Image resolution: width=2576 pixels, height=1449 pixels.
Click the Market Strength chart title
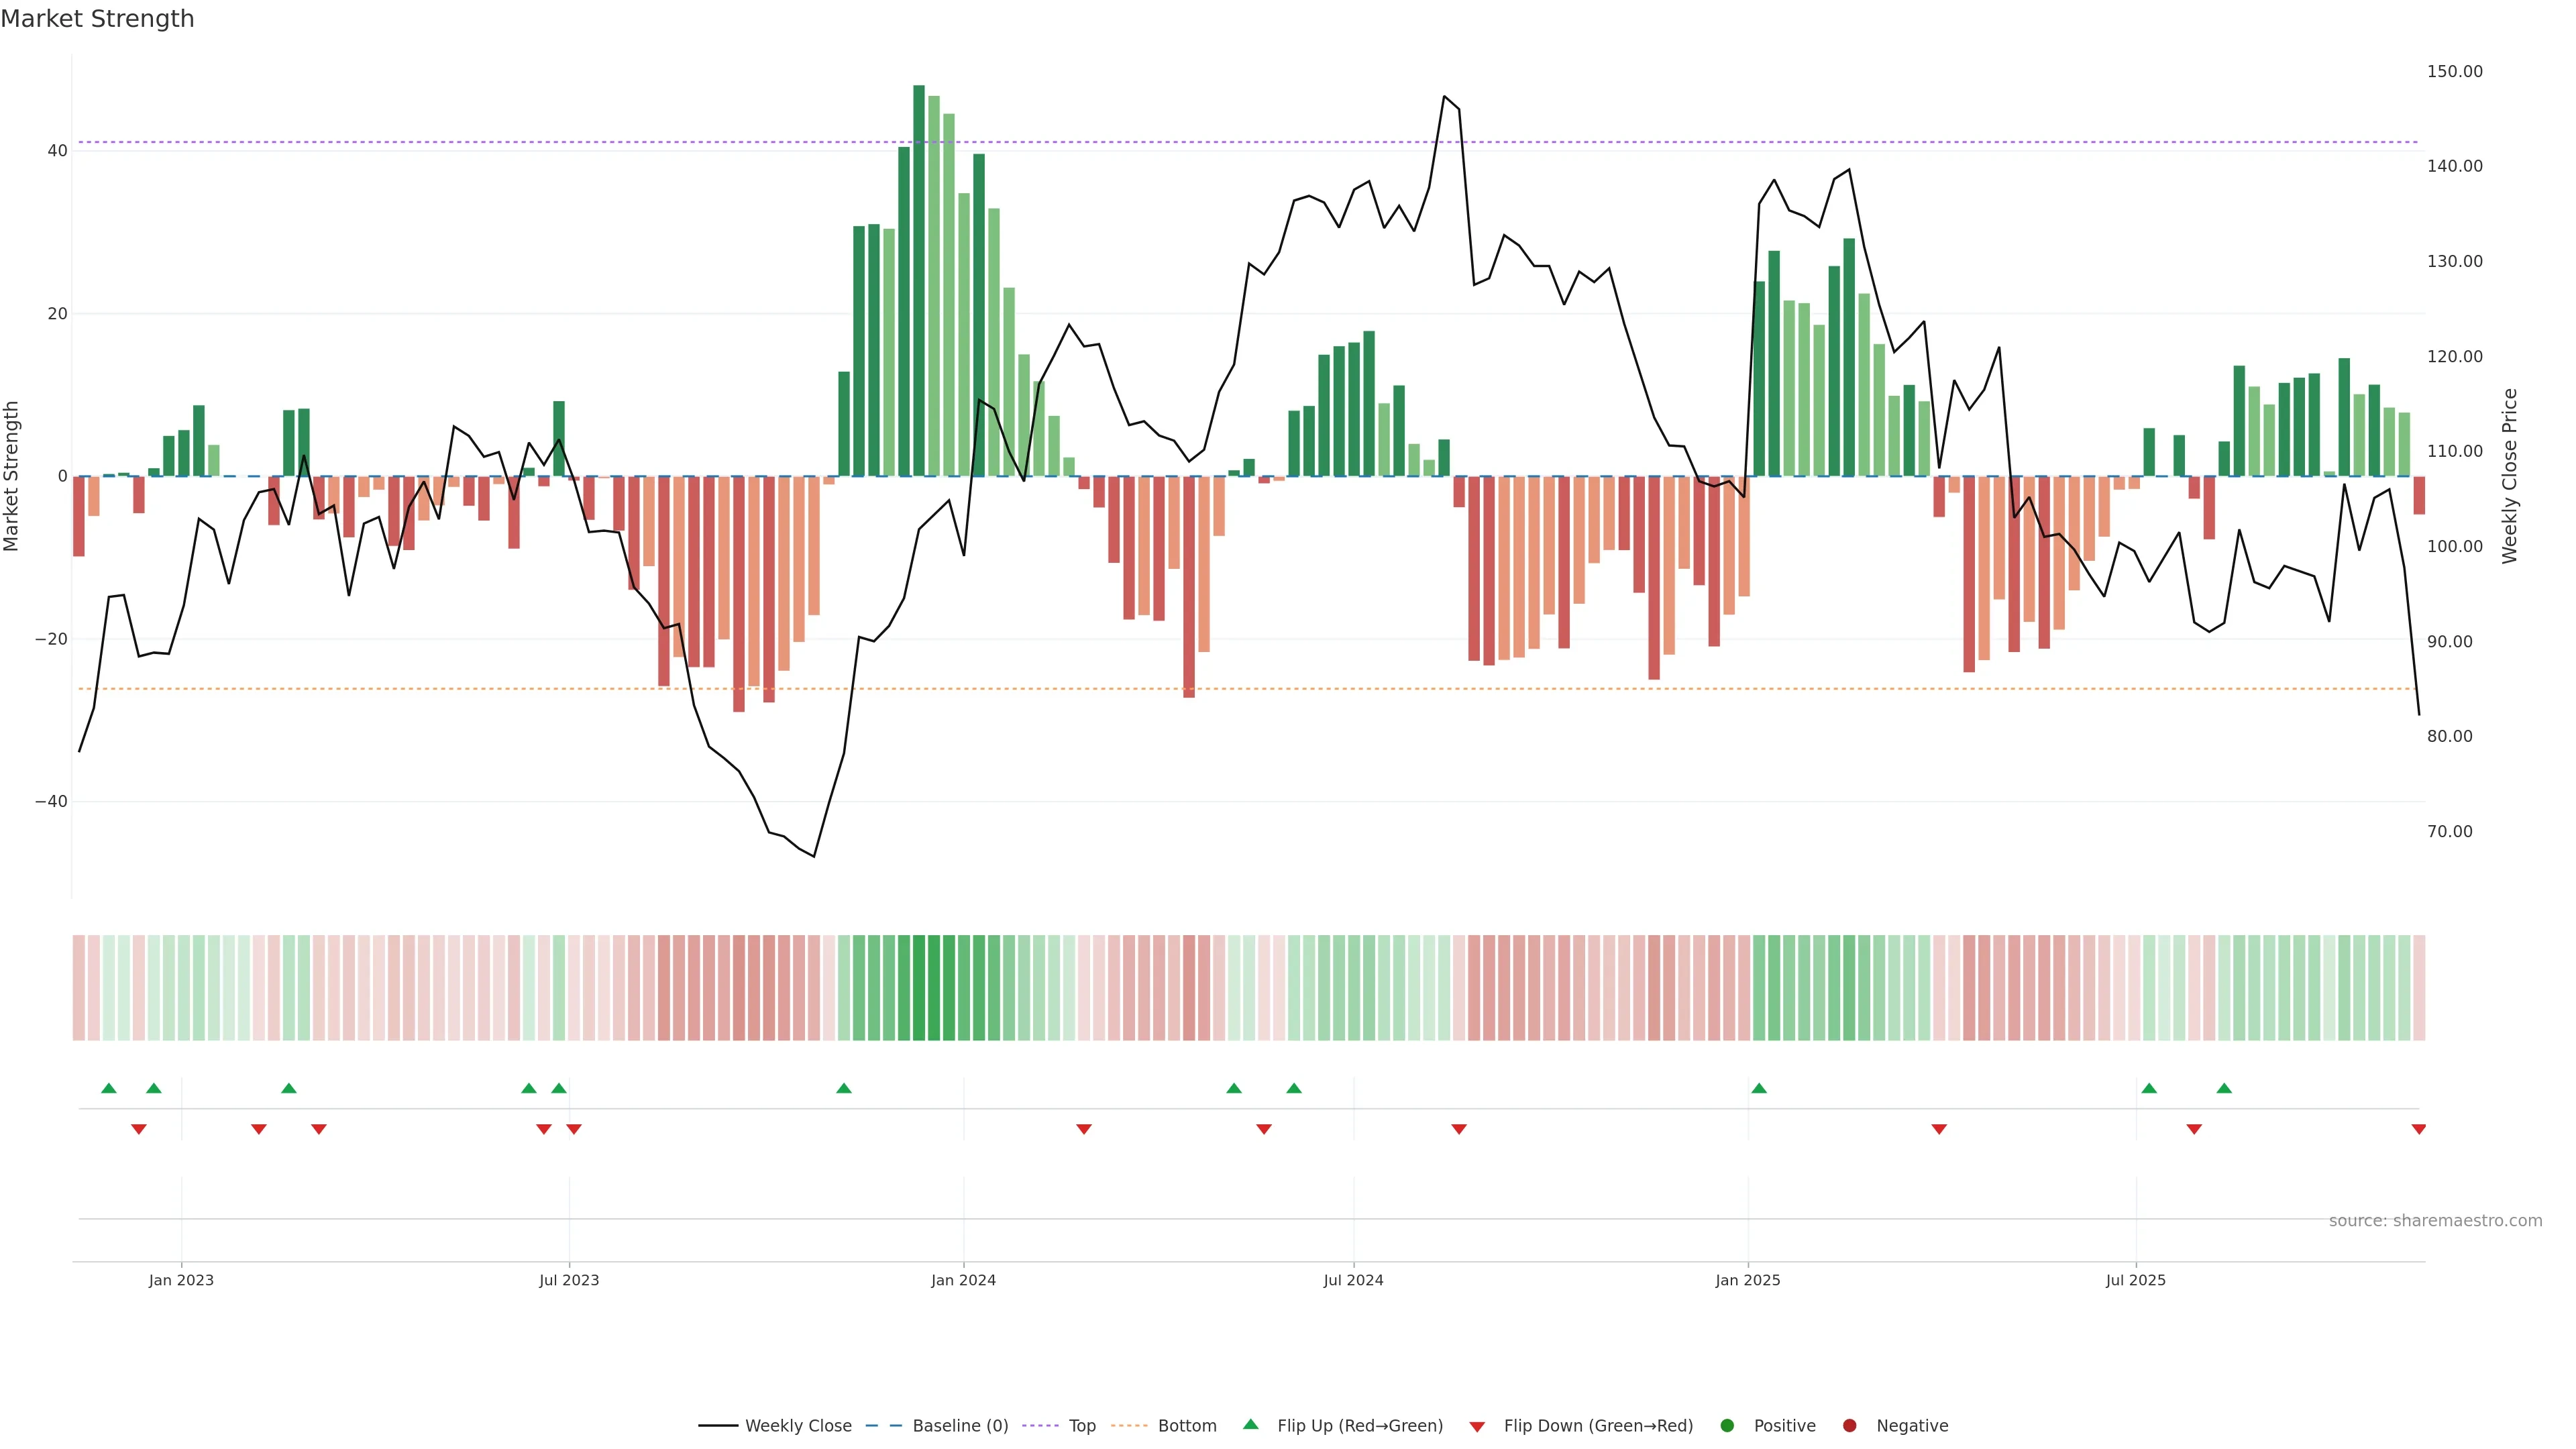point(97,19)
